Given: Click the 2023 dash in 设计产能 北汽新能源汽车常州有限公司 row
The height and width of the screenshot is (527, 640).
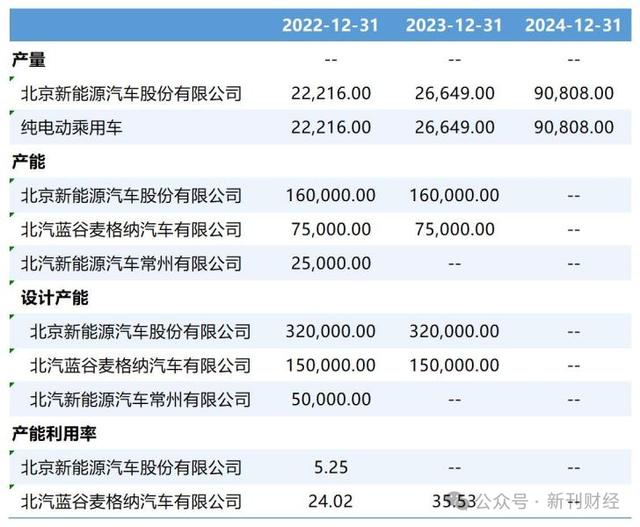Looking at the screenshot, I should [x=455, y=400].
